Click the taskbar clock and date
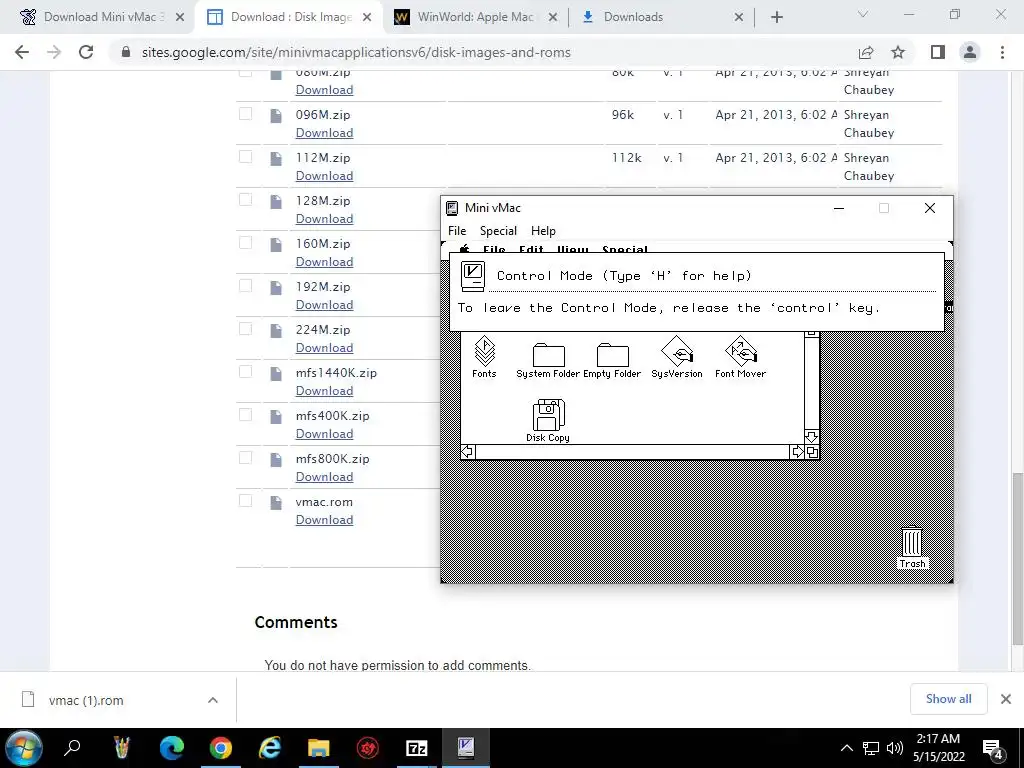1024x768 pixels. tap(938, 748)
